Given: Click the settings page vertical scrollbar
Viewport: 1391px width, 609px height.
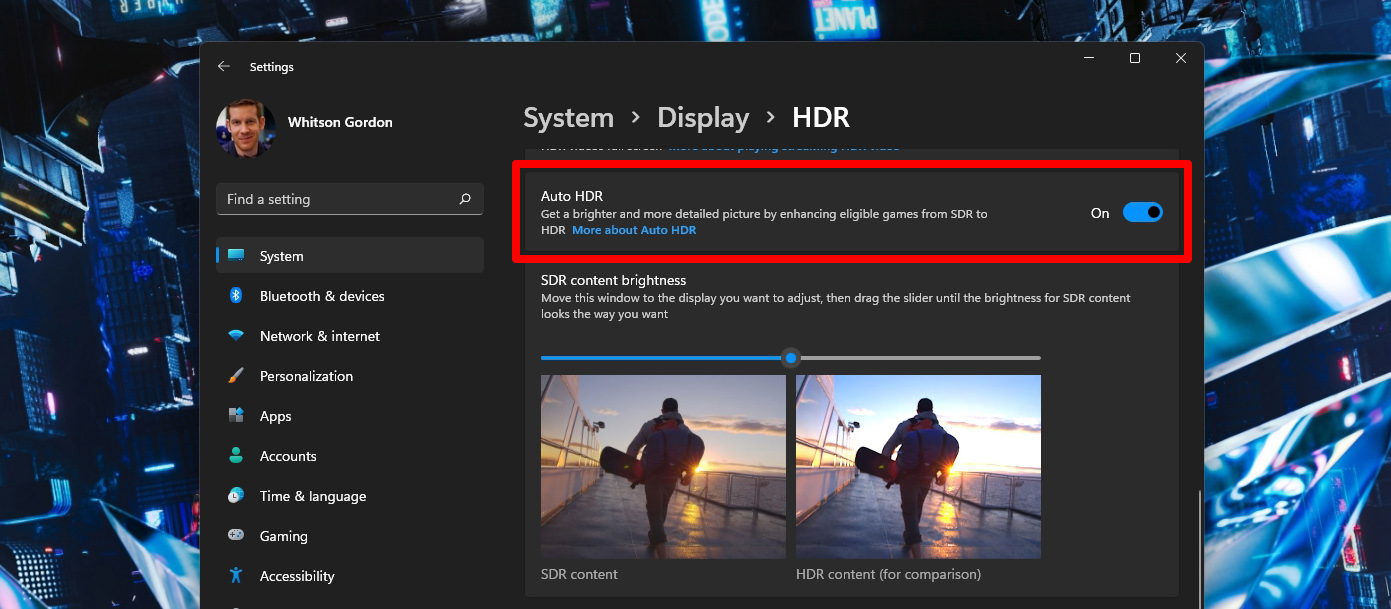Looking at the screenshot, I should (x=1199, y=549).
